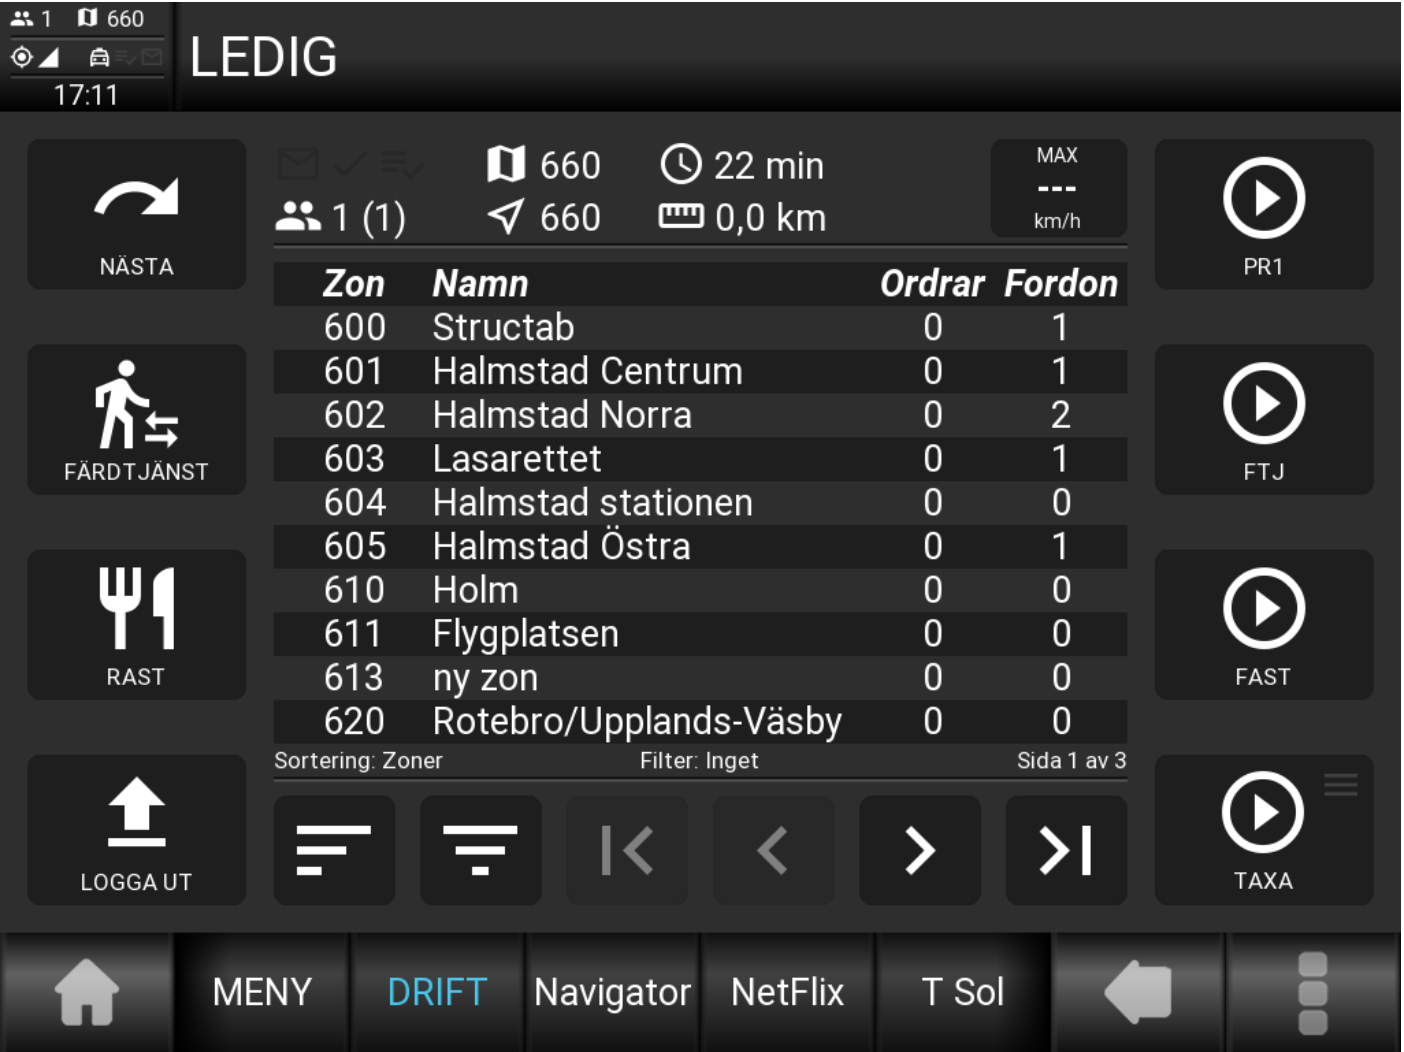
Task: Open the three-dot overflow menu
Action: coord(1312,992)
